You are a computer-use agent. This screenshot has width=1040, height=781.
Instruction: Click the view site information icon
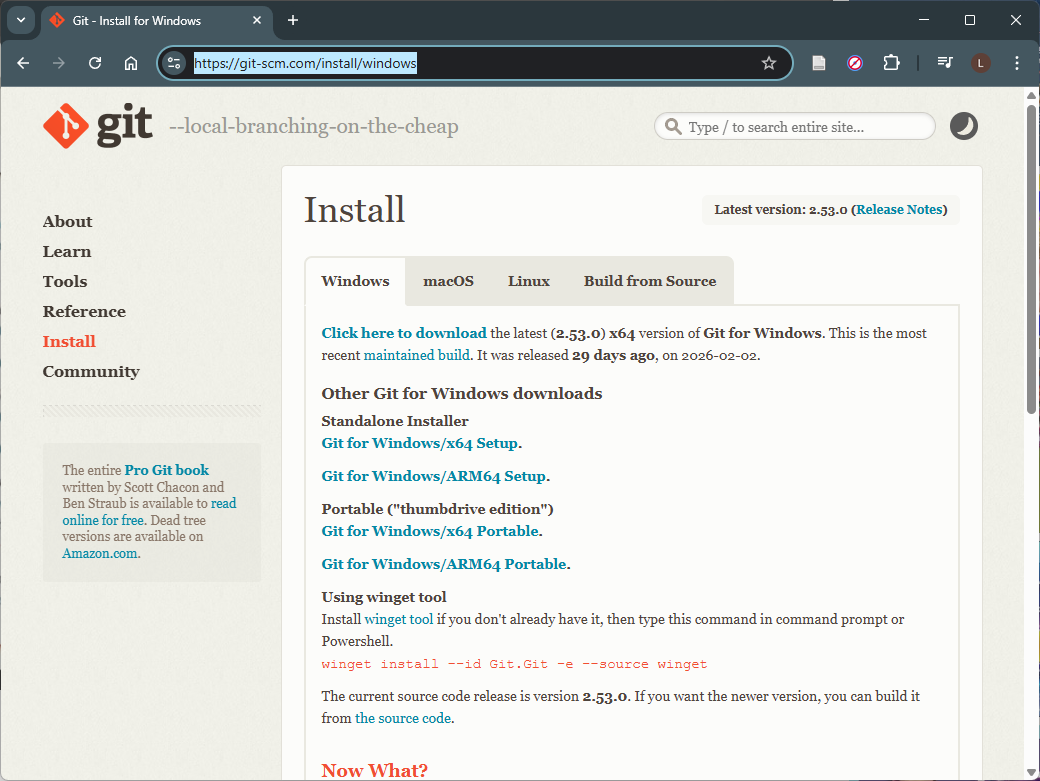(x=175, y=63)
